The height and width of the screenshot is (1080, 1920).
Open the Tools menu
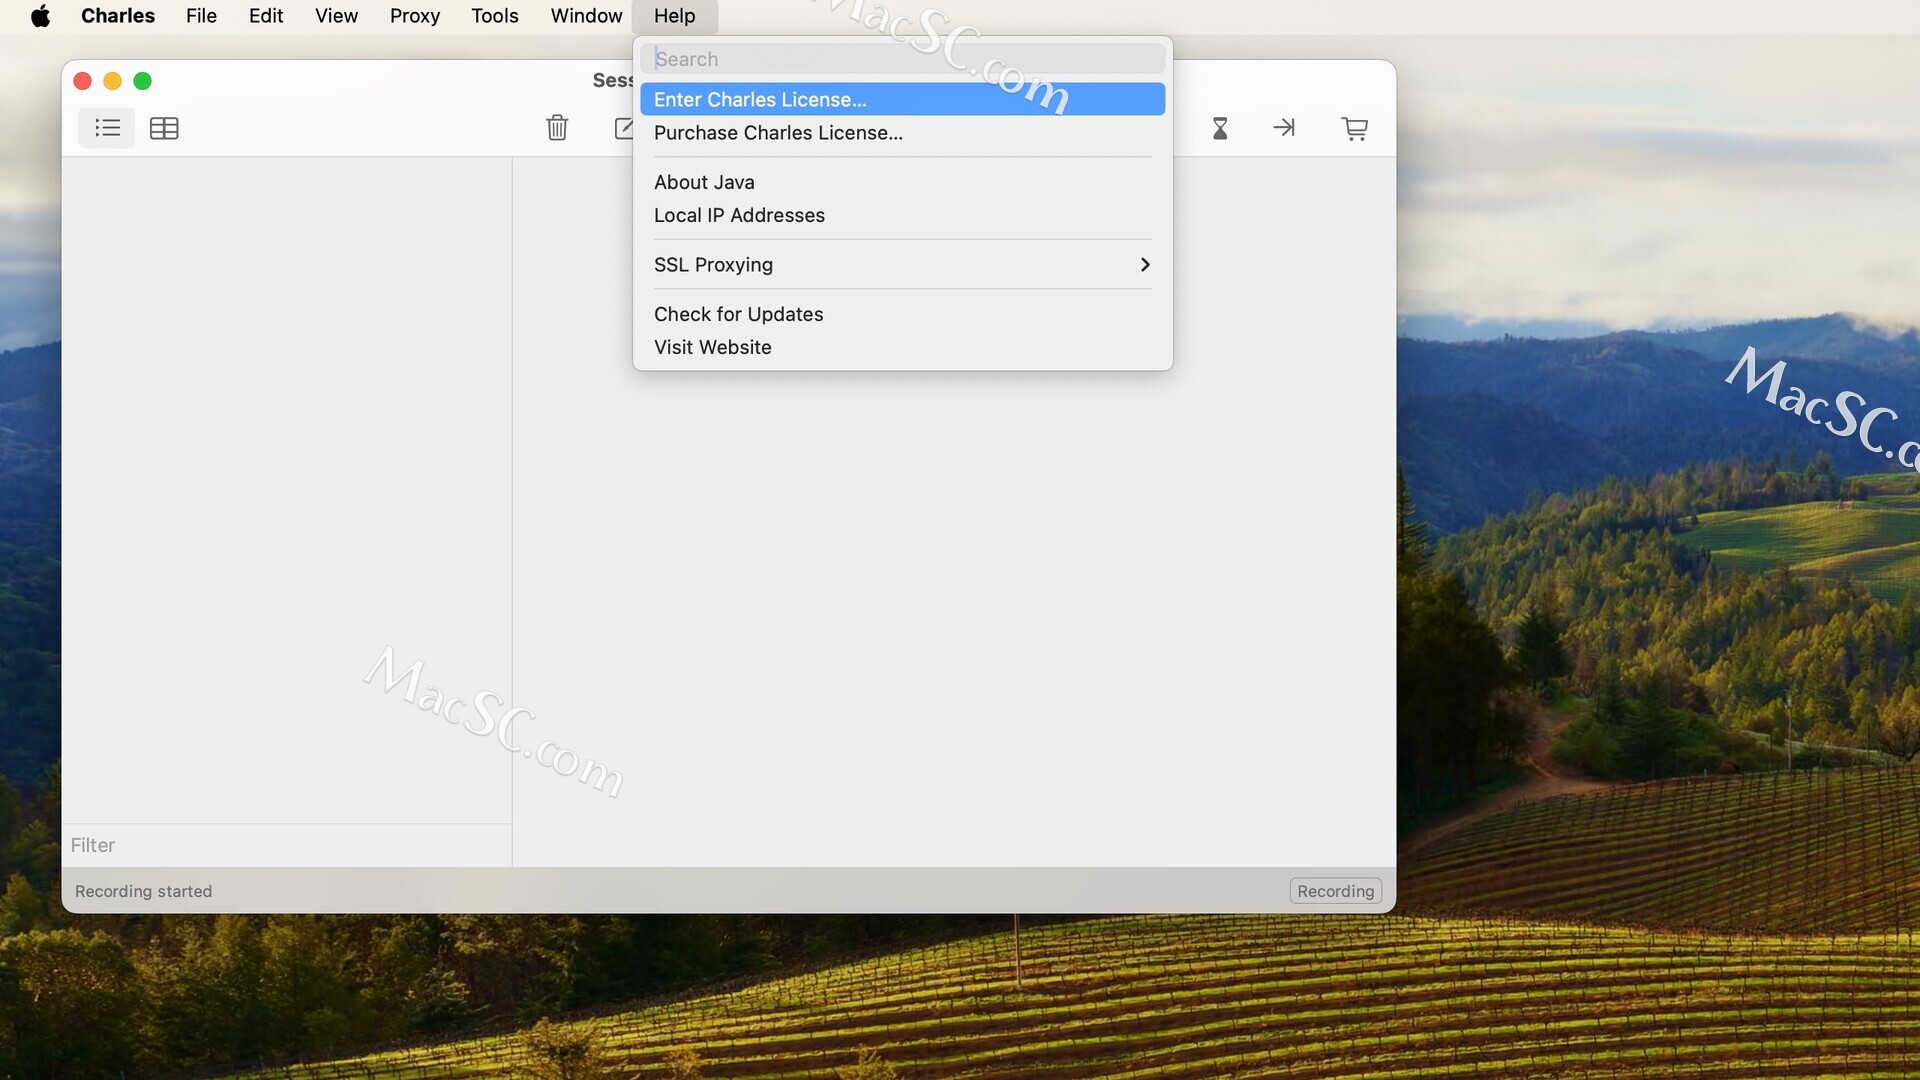point(495,16)
